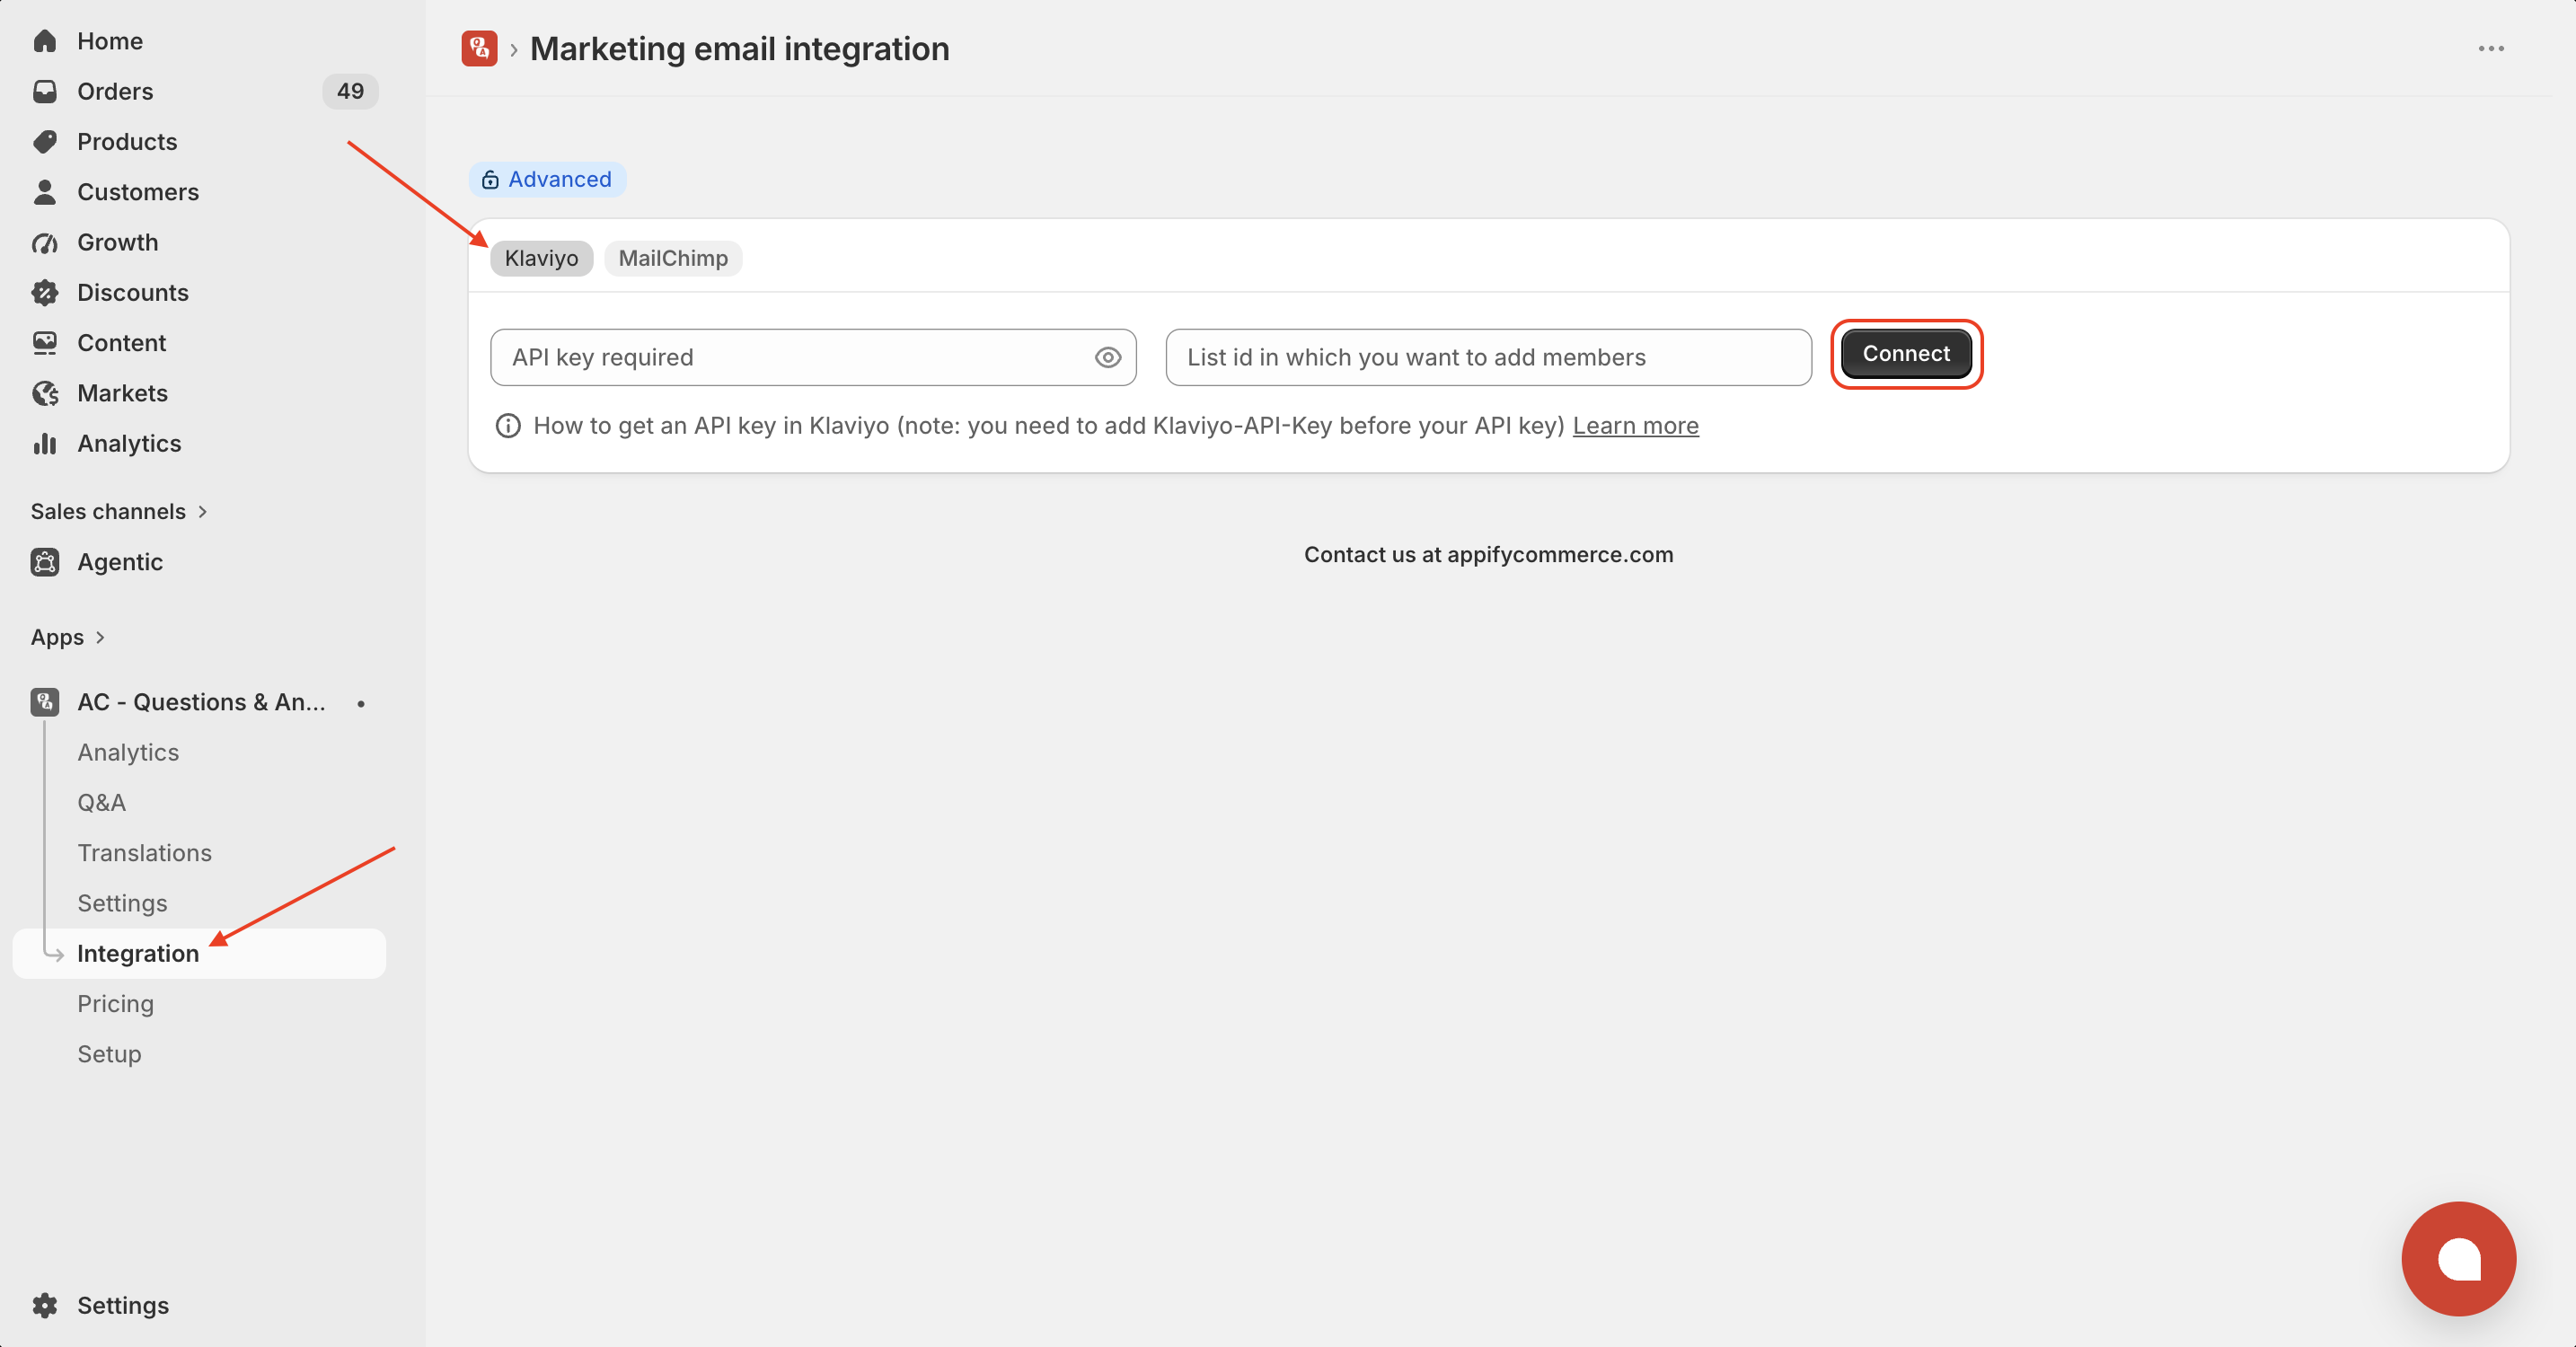Click the orders count badge 49

[x=350, y=91]
